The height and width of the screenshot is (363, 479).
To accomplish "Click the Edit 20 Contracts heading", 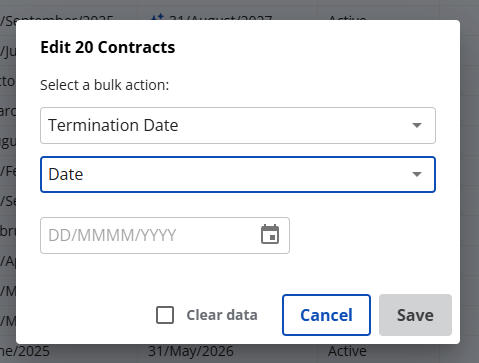I will [108, 47].
